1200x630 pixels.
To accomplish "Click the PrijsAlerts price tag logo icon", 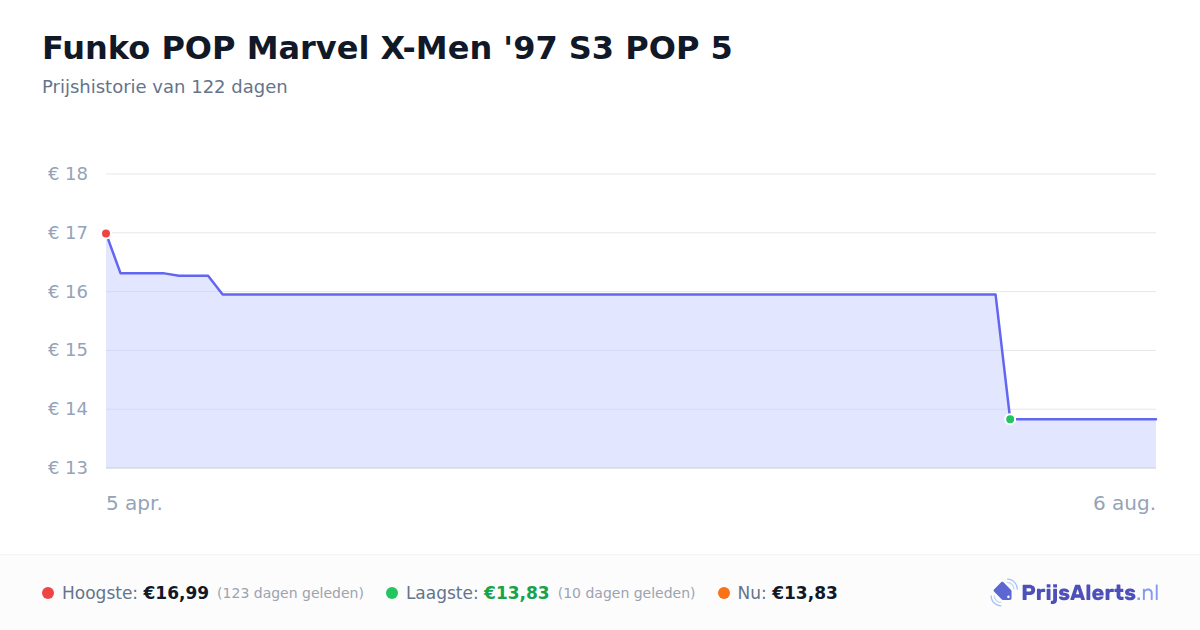I will 1003,593.
